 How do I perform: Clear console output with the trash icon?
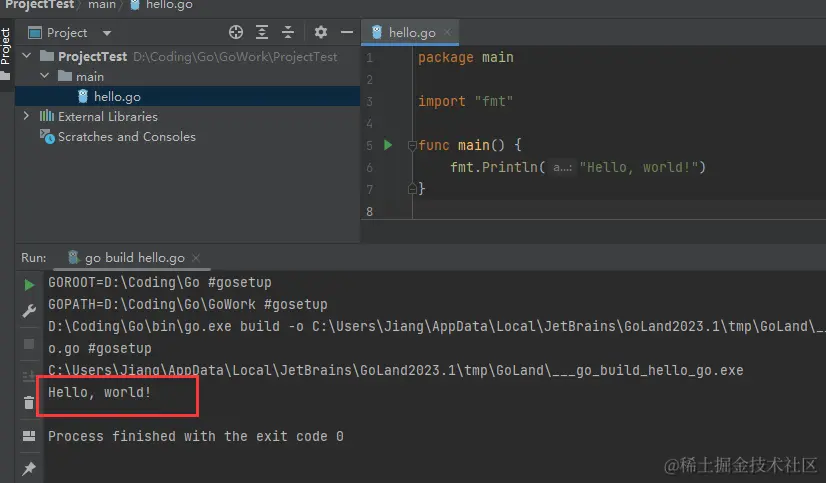click(29, 403)
